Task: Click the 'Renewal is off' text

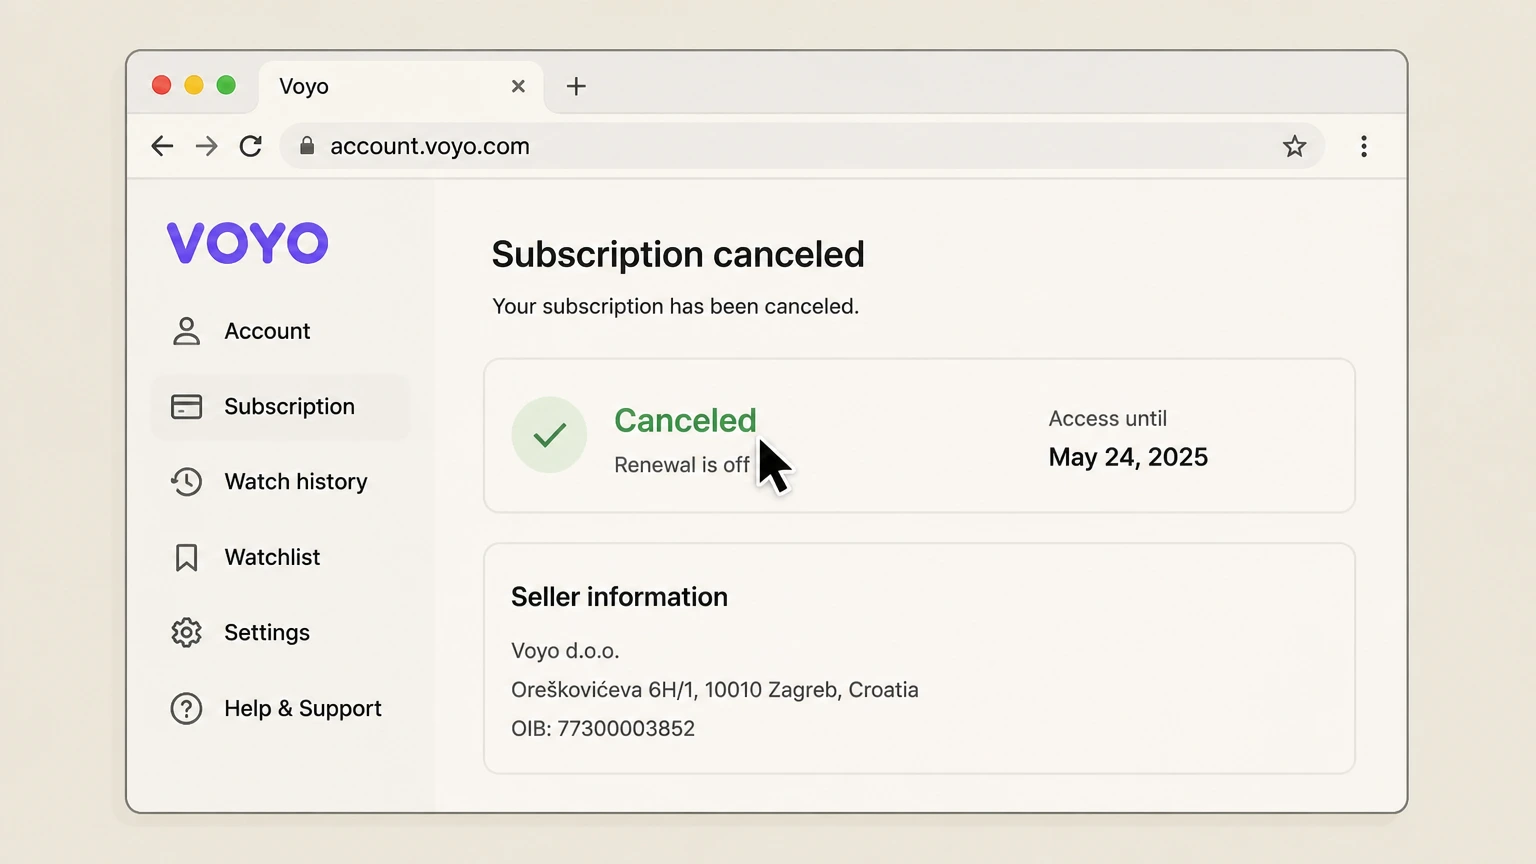Action: click(682, 465)
